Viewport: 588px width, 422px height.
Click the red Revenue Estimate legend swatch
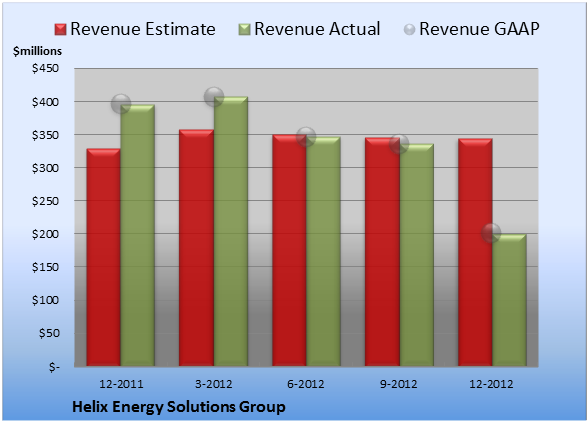pos(60,30)
